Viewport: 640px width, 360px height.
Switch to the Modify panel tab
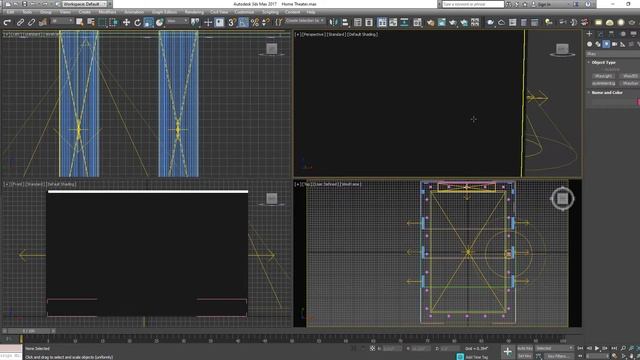[600, 34]
